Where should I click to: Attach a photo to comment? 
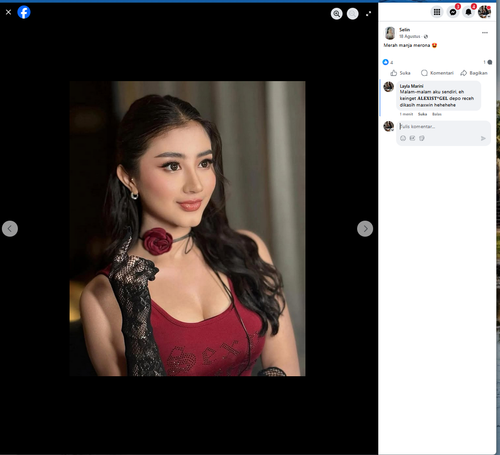click(x=412, y=138)
